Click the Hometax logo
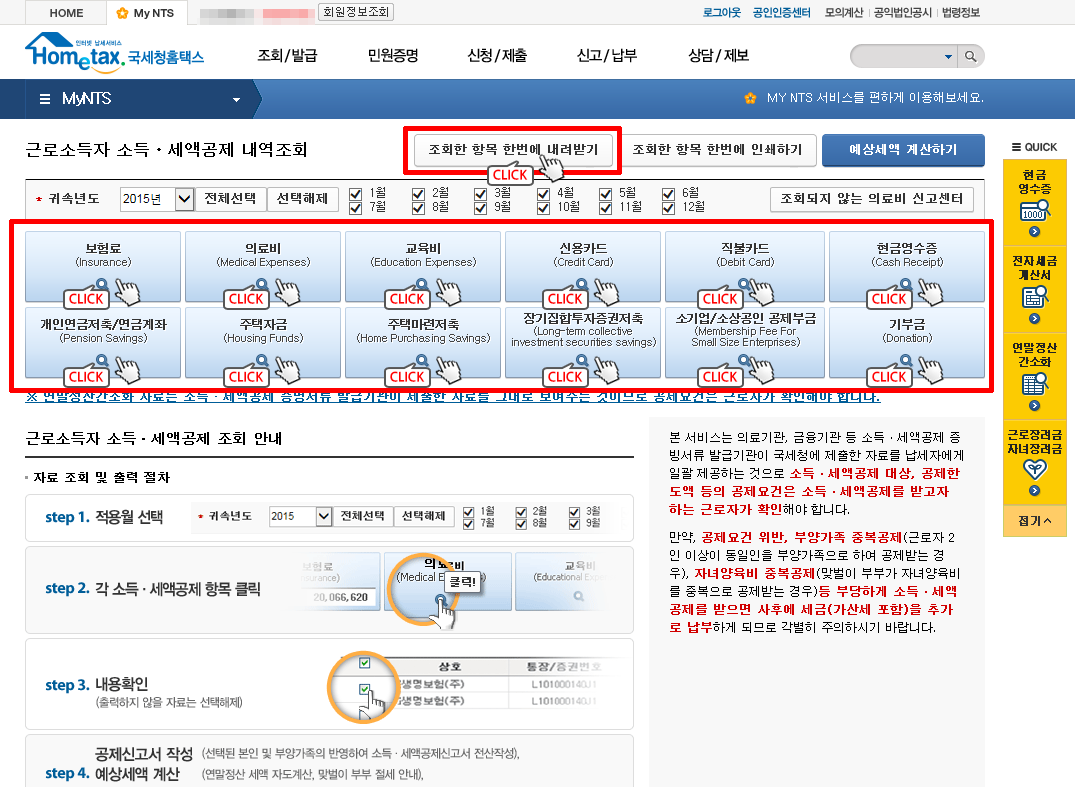The height and width of the screenshot is (787, 1075). point(114,54)
